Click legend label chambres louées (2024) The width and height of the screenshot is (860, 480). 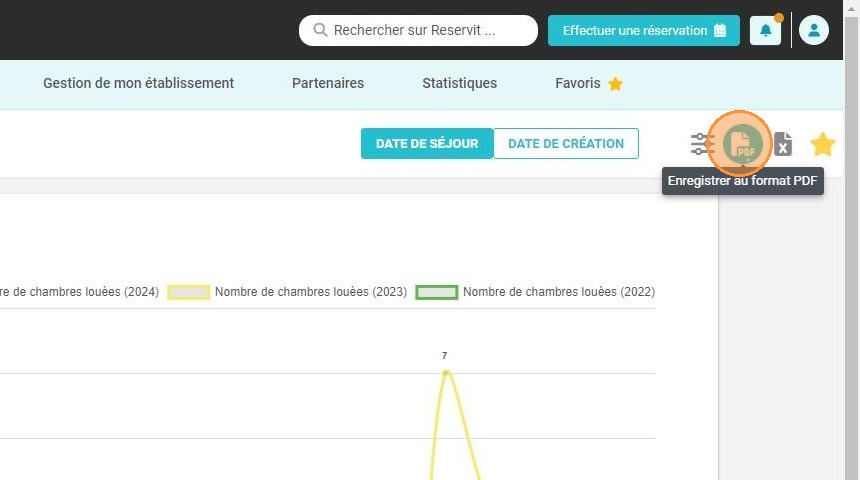tap(80, 292)
